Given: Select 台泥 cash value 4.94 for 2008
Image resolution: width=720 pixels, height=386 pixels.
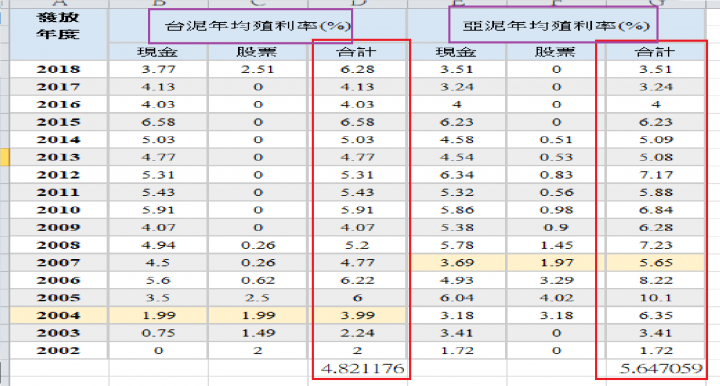Looking at the screenshot, I should coord(158,245).
